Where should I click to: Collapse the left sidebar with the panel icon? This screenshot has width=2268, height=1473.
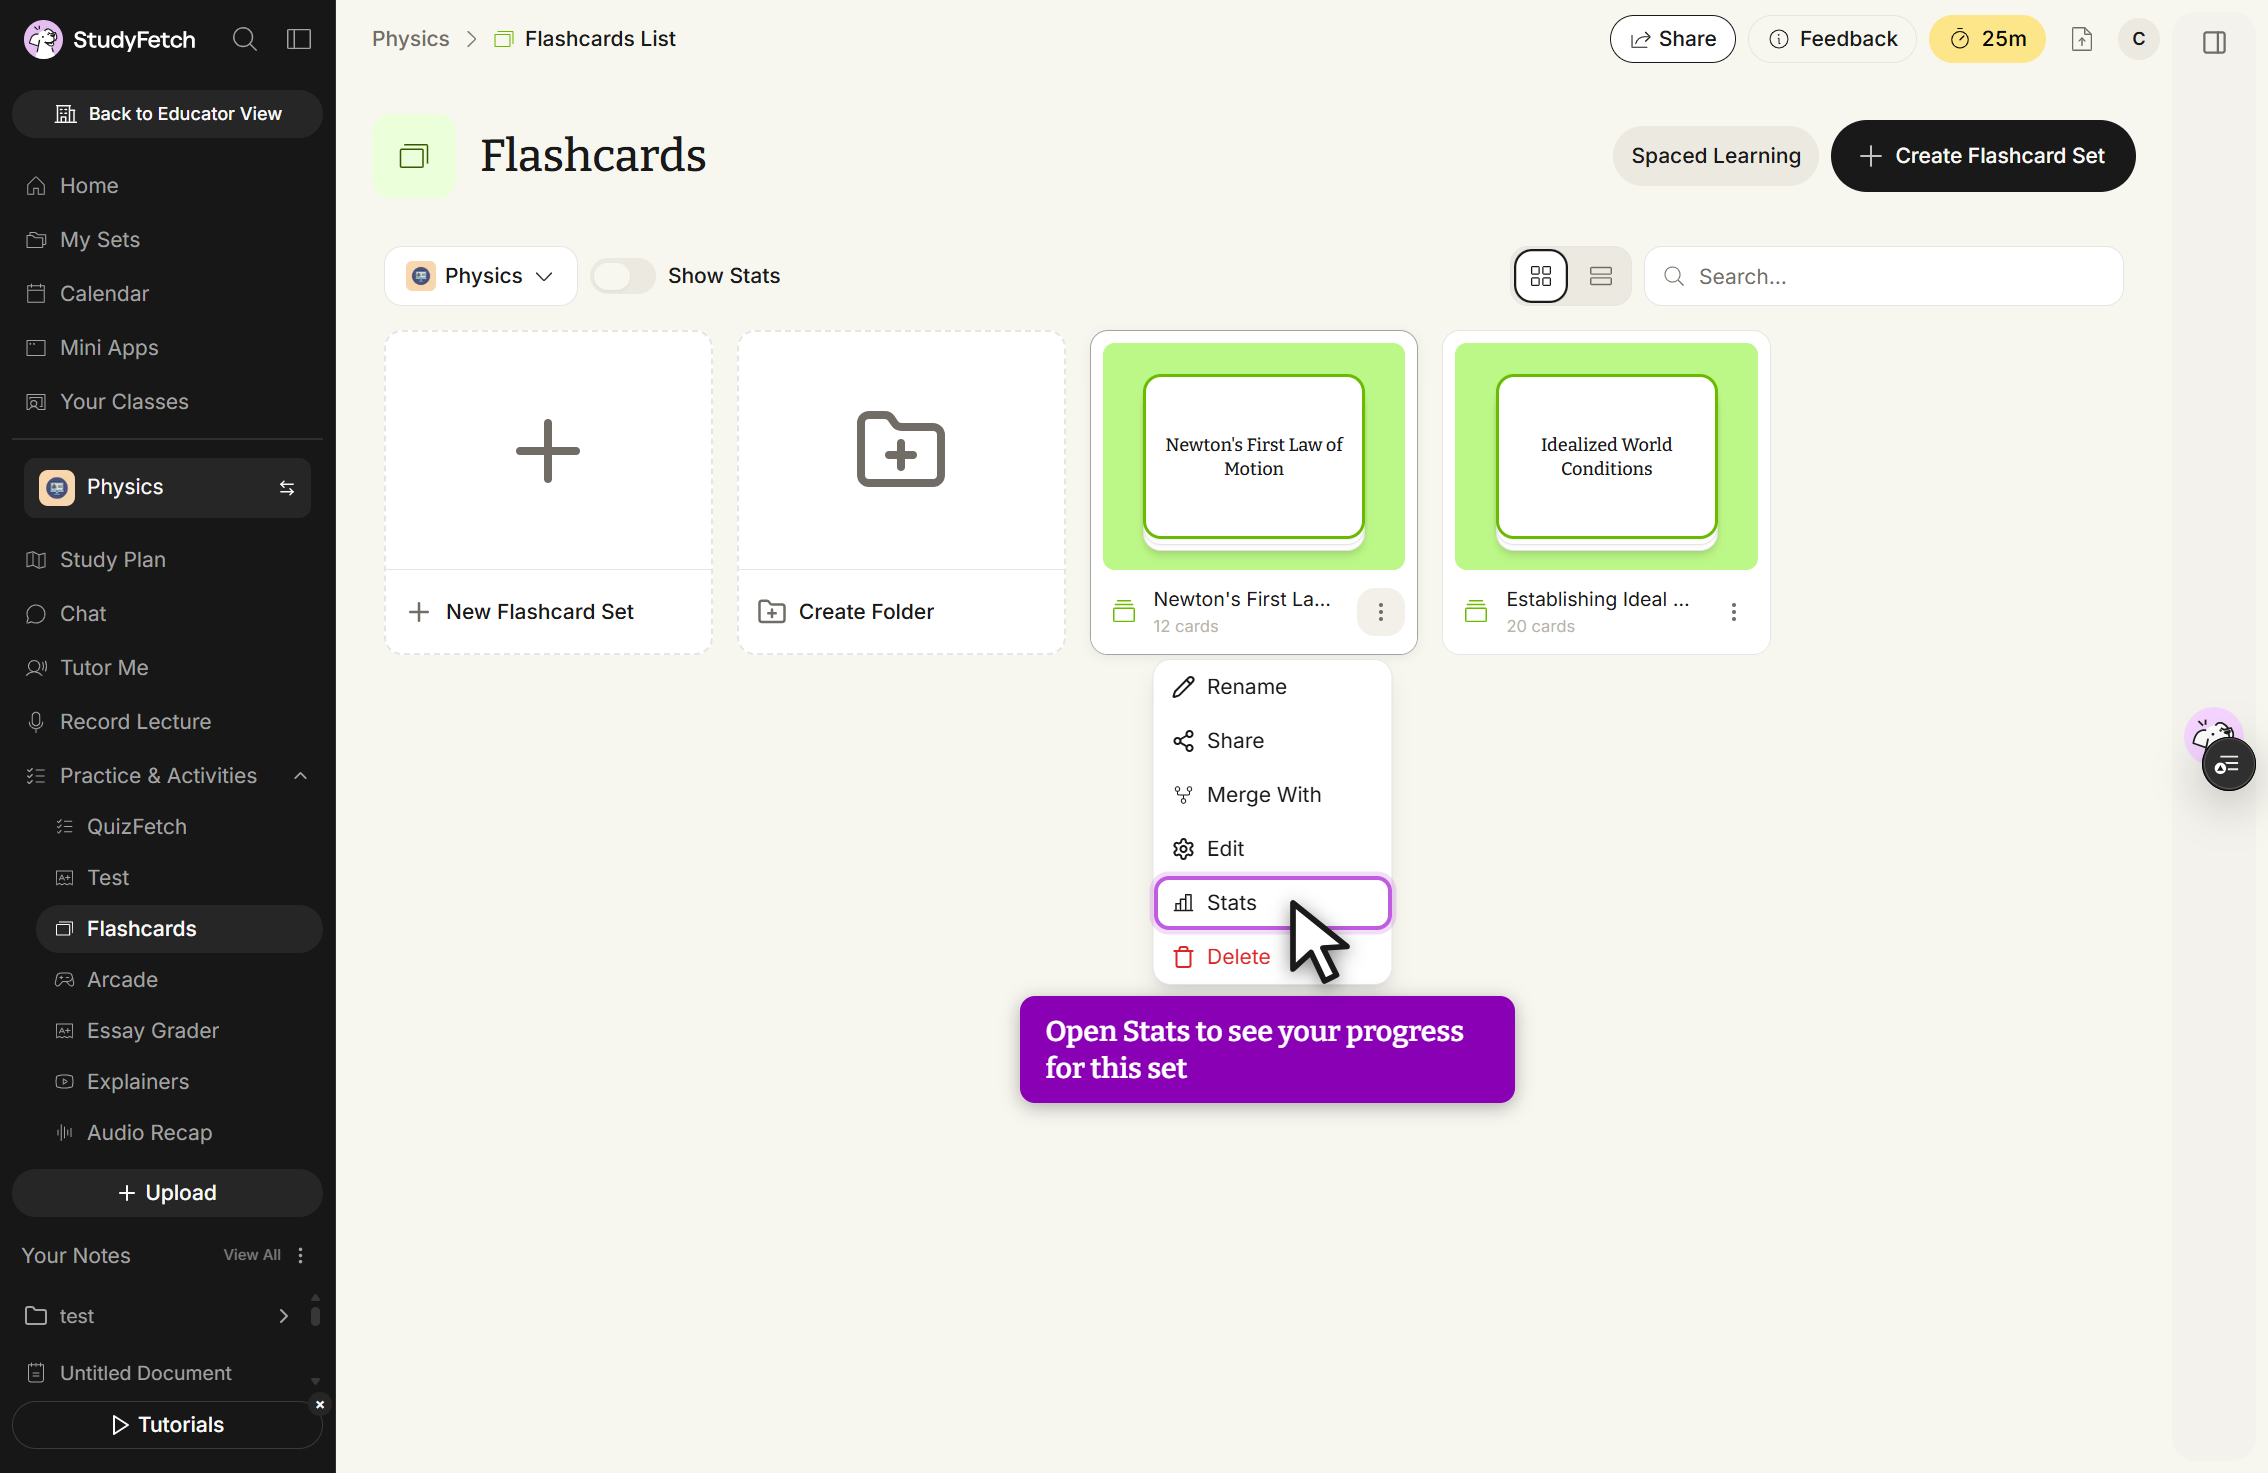[299, 39]
